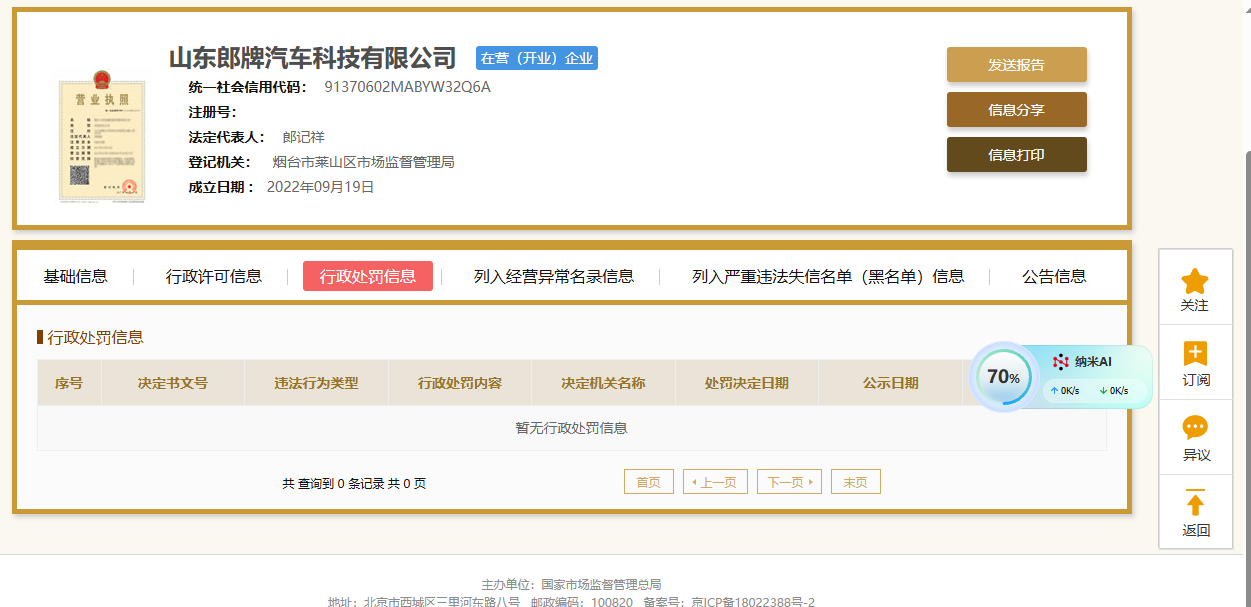The width and height of the screenshot is (1251, 607).
Task: Click the 上一页 pagination button
Action: pyautogui.click(x=716, y=482)
